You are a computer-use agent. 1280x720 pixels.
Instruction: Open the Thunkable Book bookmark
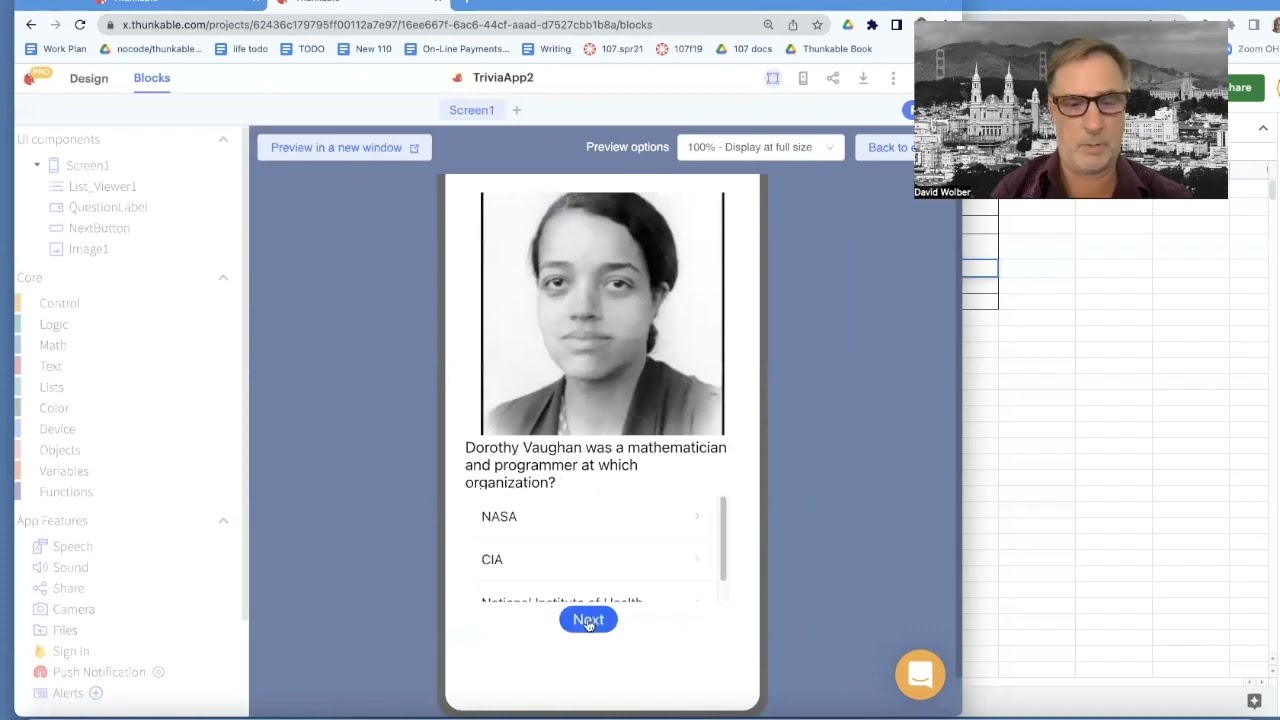tap(828, 49)
